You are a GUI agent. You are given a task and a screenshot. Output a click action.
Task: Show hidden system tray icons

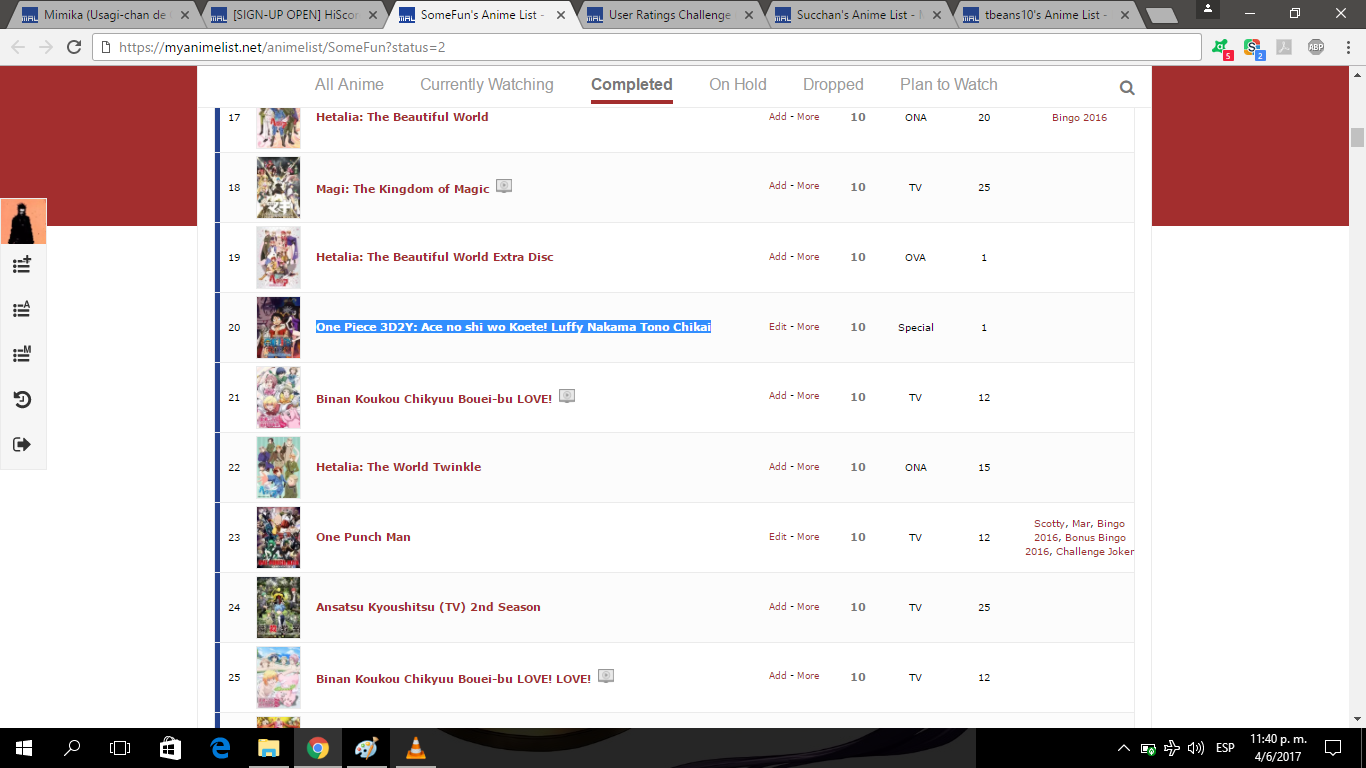1124,748
